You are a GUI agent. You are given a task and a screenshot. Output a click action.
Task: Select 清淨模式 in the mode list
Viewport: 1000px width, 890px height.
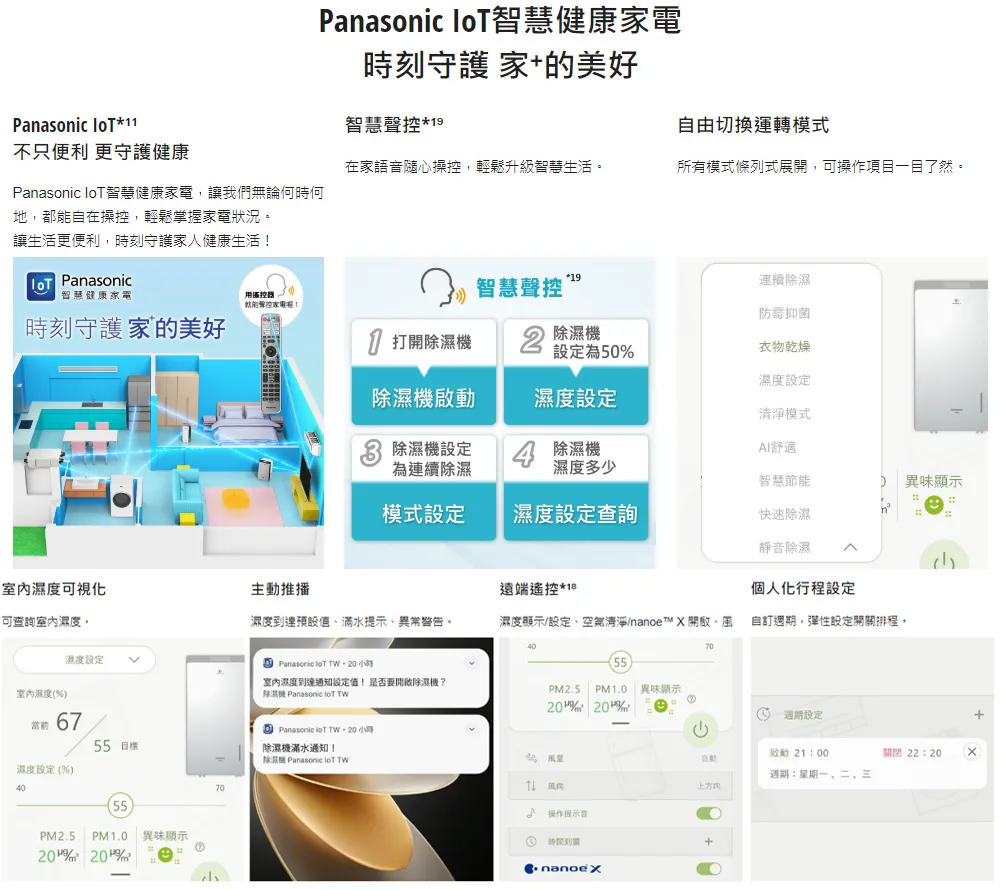coord(784,414)
